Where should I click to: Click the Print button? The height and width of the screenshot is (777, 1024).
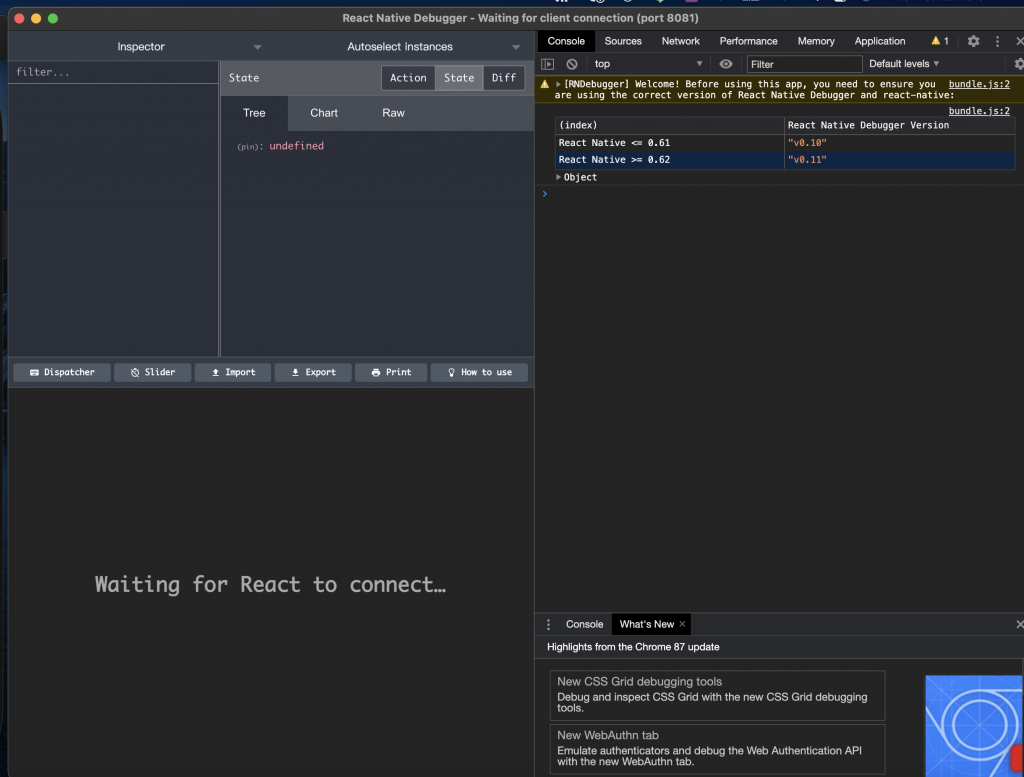click(x=391, y=372)
